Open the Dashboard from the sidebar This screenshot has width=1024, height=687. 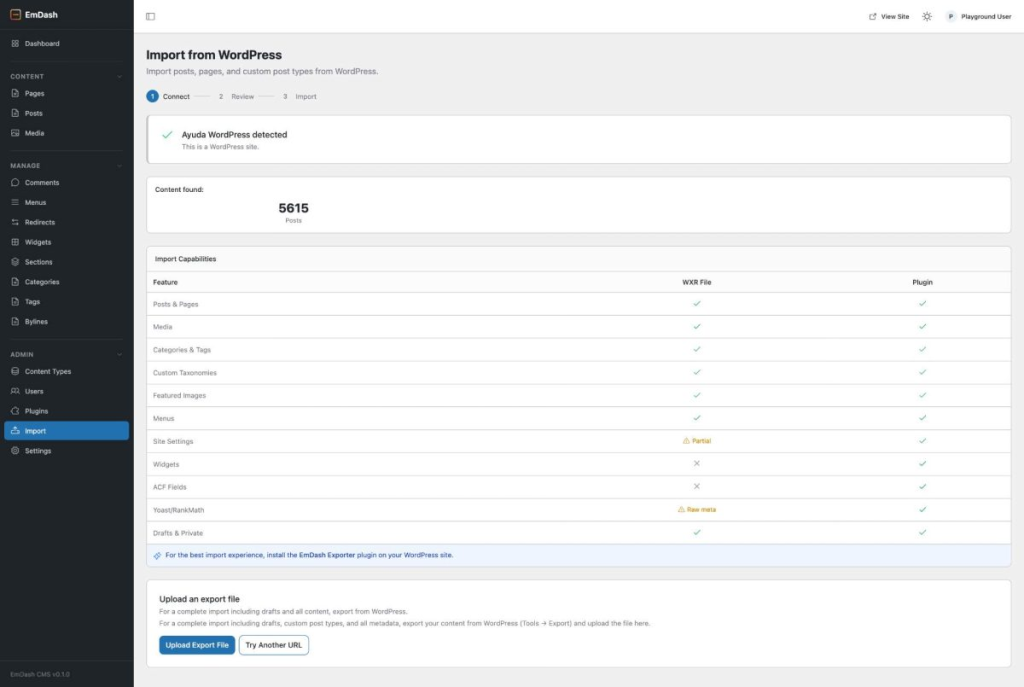tap(41, 44)
